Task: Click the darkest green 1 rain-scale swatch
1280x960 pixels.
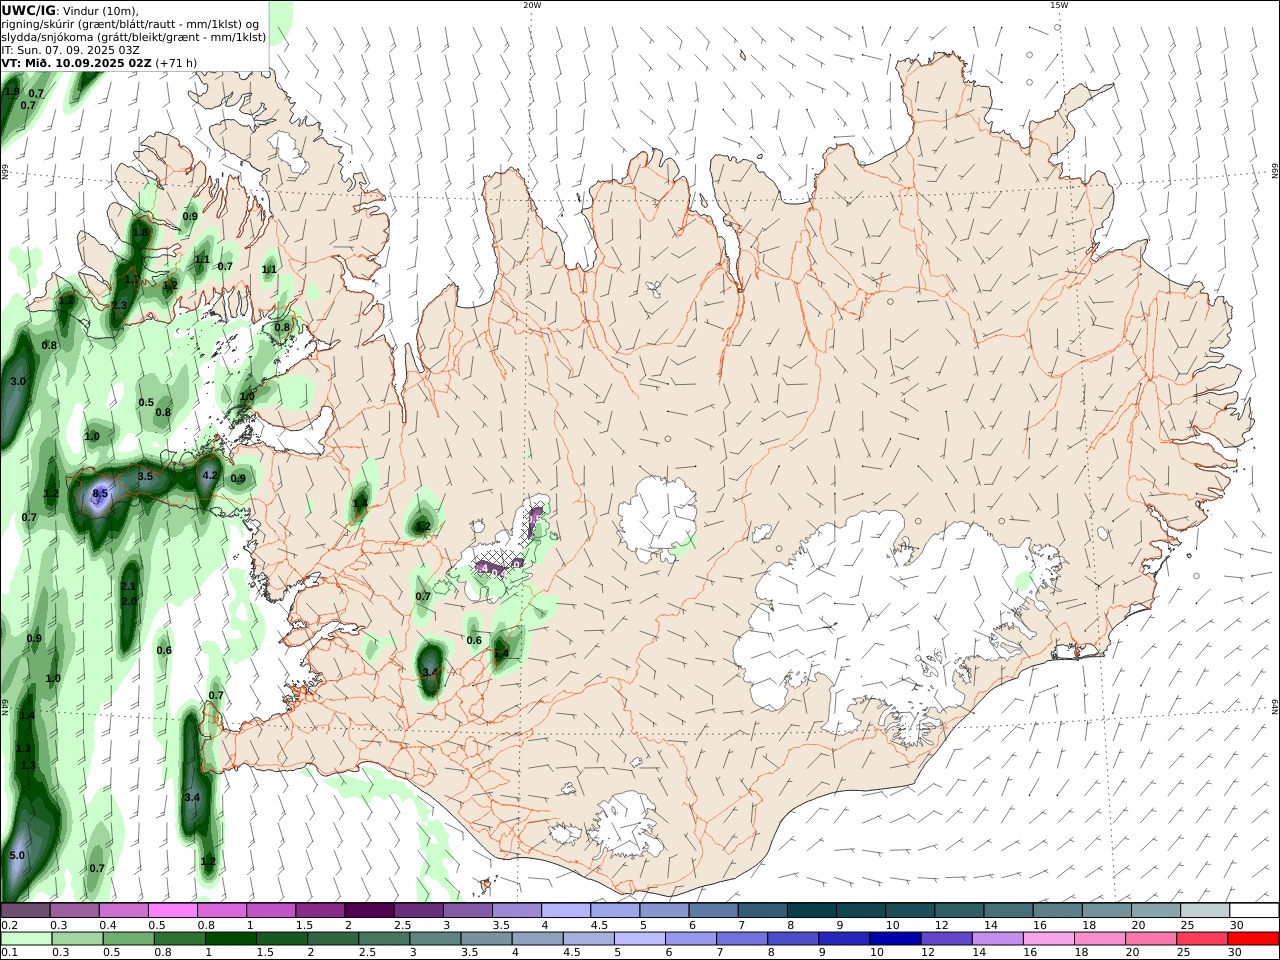Action: (231, 939)
